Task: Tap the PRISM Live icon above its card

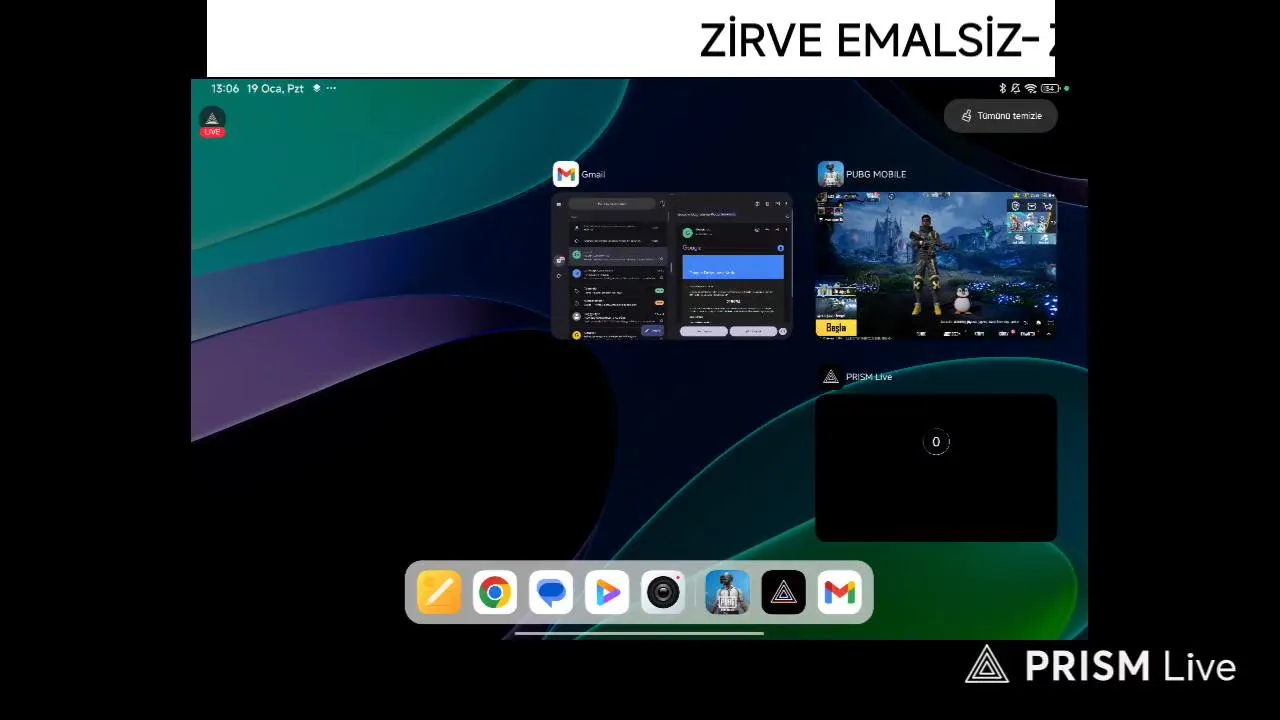Action: (x=830, y=377)
